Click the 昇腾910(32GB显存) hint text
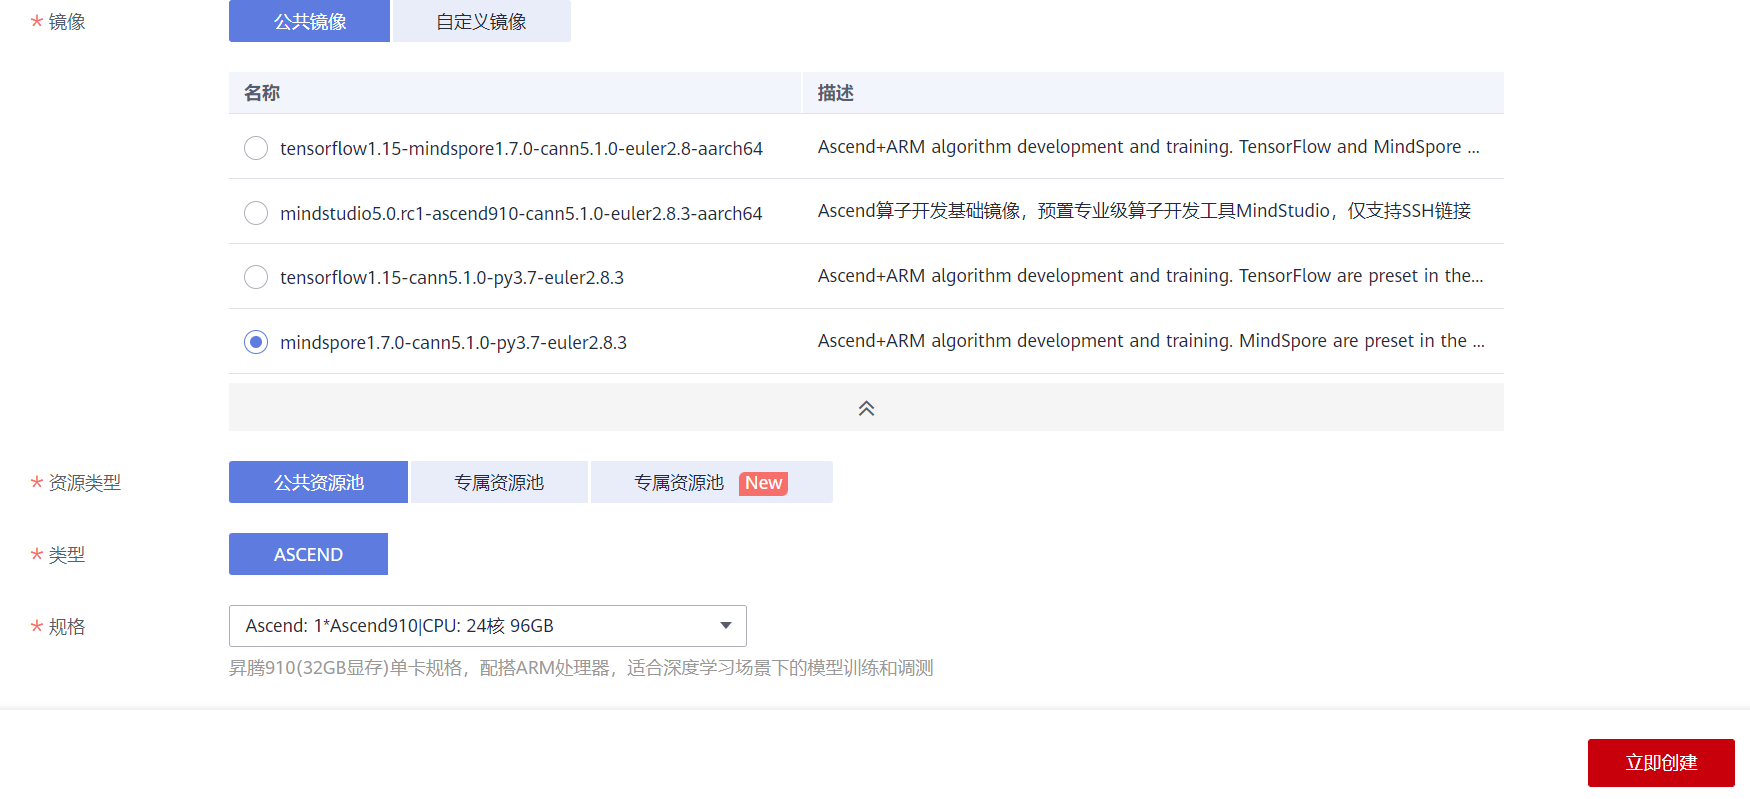 [x=581, y=668]
